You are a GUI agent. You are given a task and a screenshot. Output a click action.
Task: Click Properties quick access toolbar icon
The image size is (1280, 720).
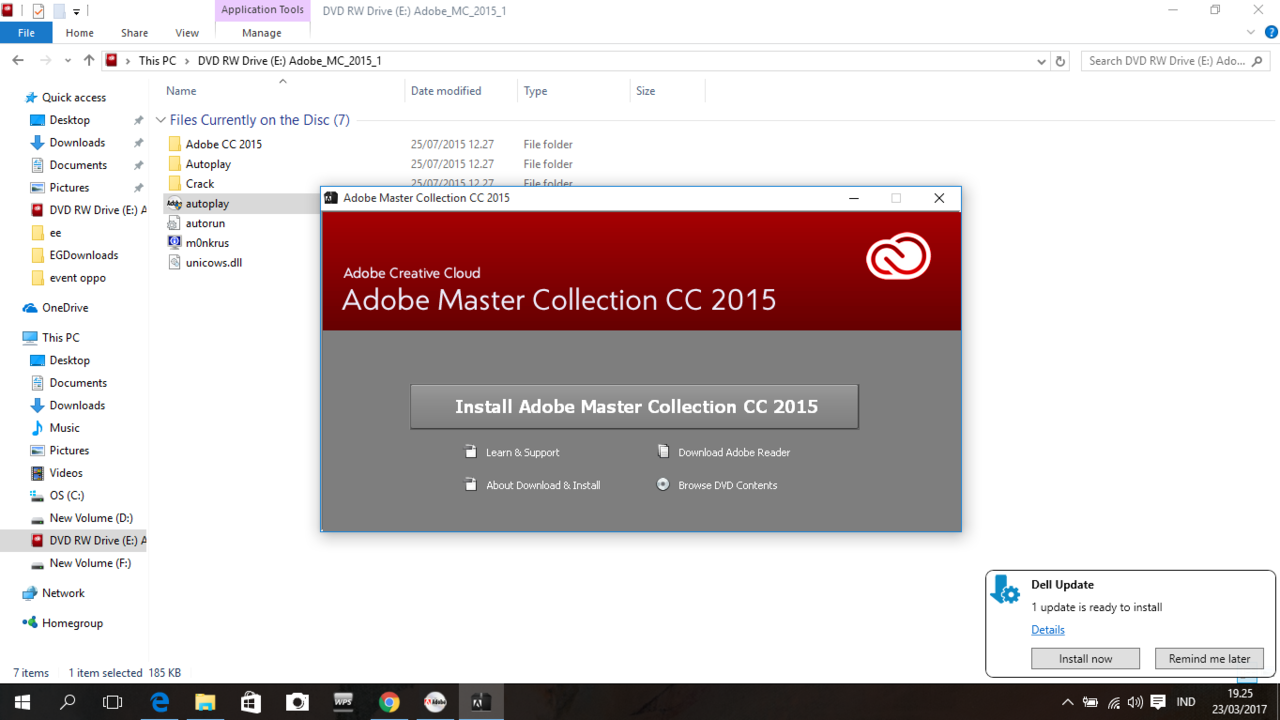38,11
